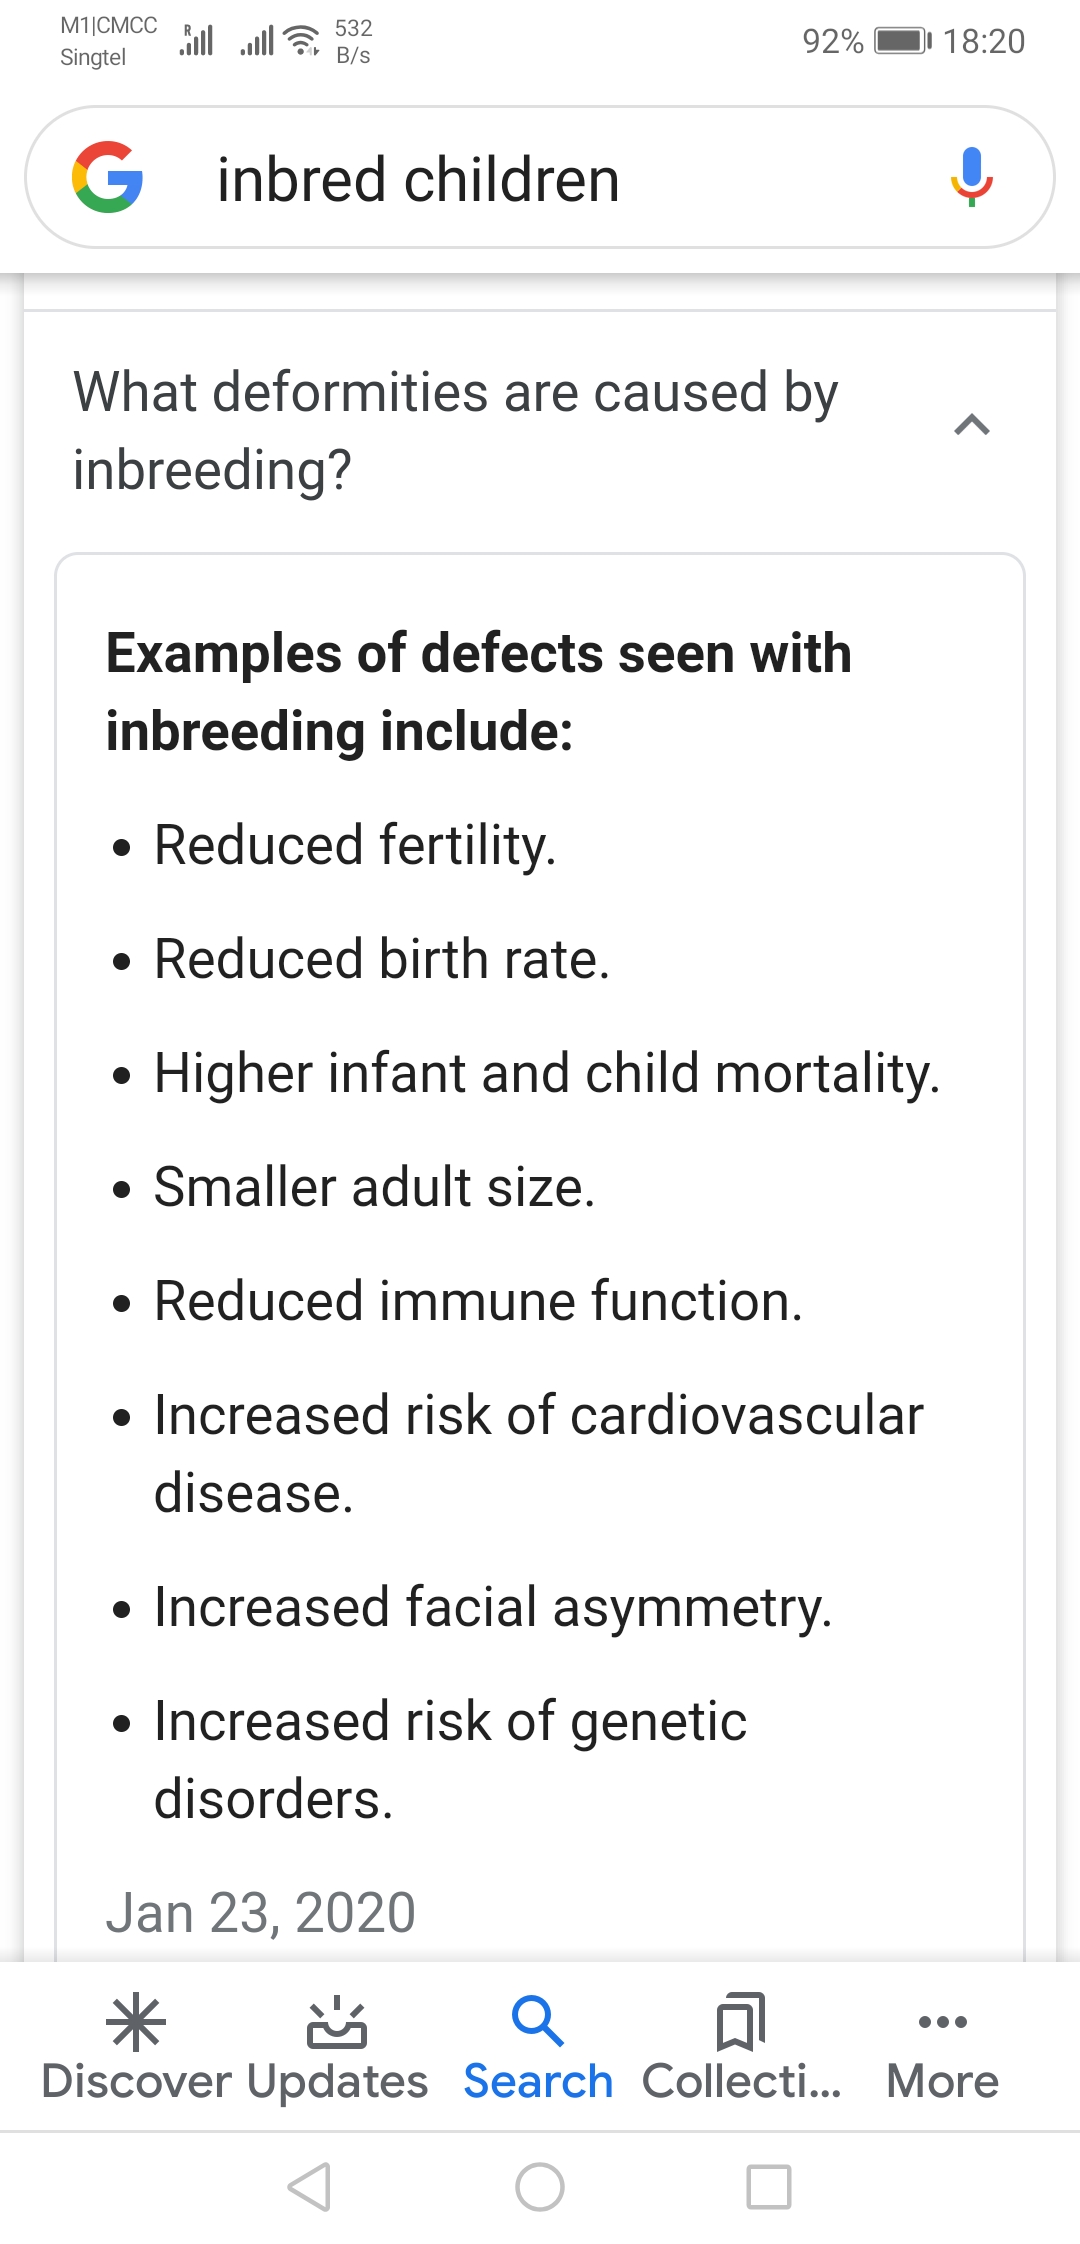1080x2244 pixels.
Task: Collapse the deformities question with the chevron
Action: pyautogui.click(x=972, y=426)
